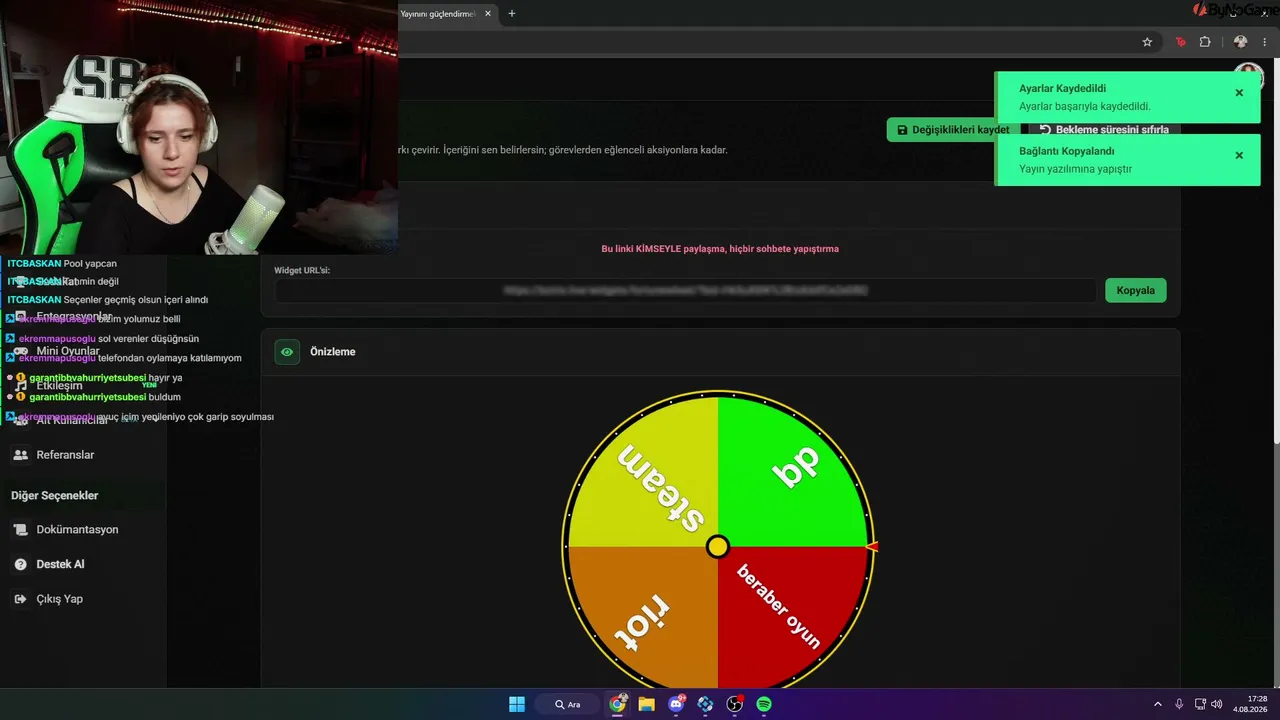The width and height of the screenshot is (1280, 720).
Task: Click the taskbar microphone icon
Action: tap(1180, 704)
